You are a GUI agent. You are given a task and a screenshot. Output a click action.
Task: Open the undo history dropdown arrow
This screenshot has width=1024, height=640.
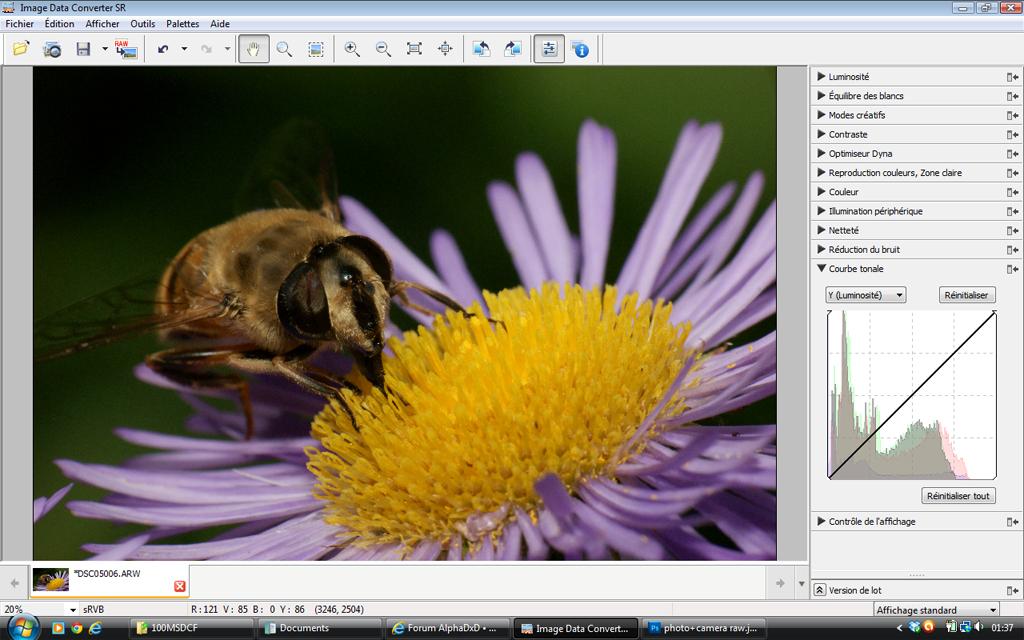[184, 49]
